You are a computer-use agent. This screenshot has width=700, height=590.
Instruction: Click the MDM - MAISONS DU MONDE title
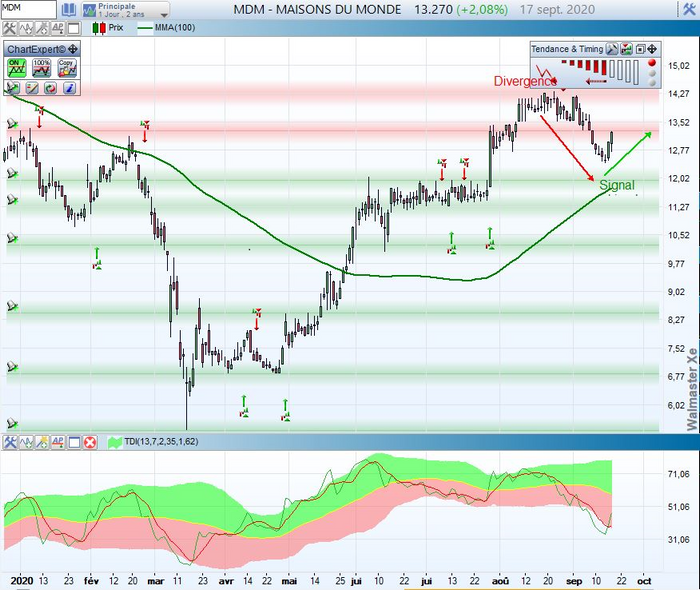point(317,9)
